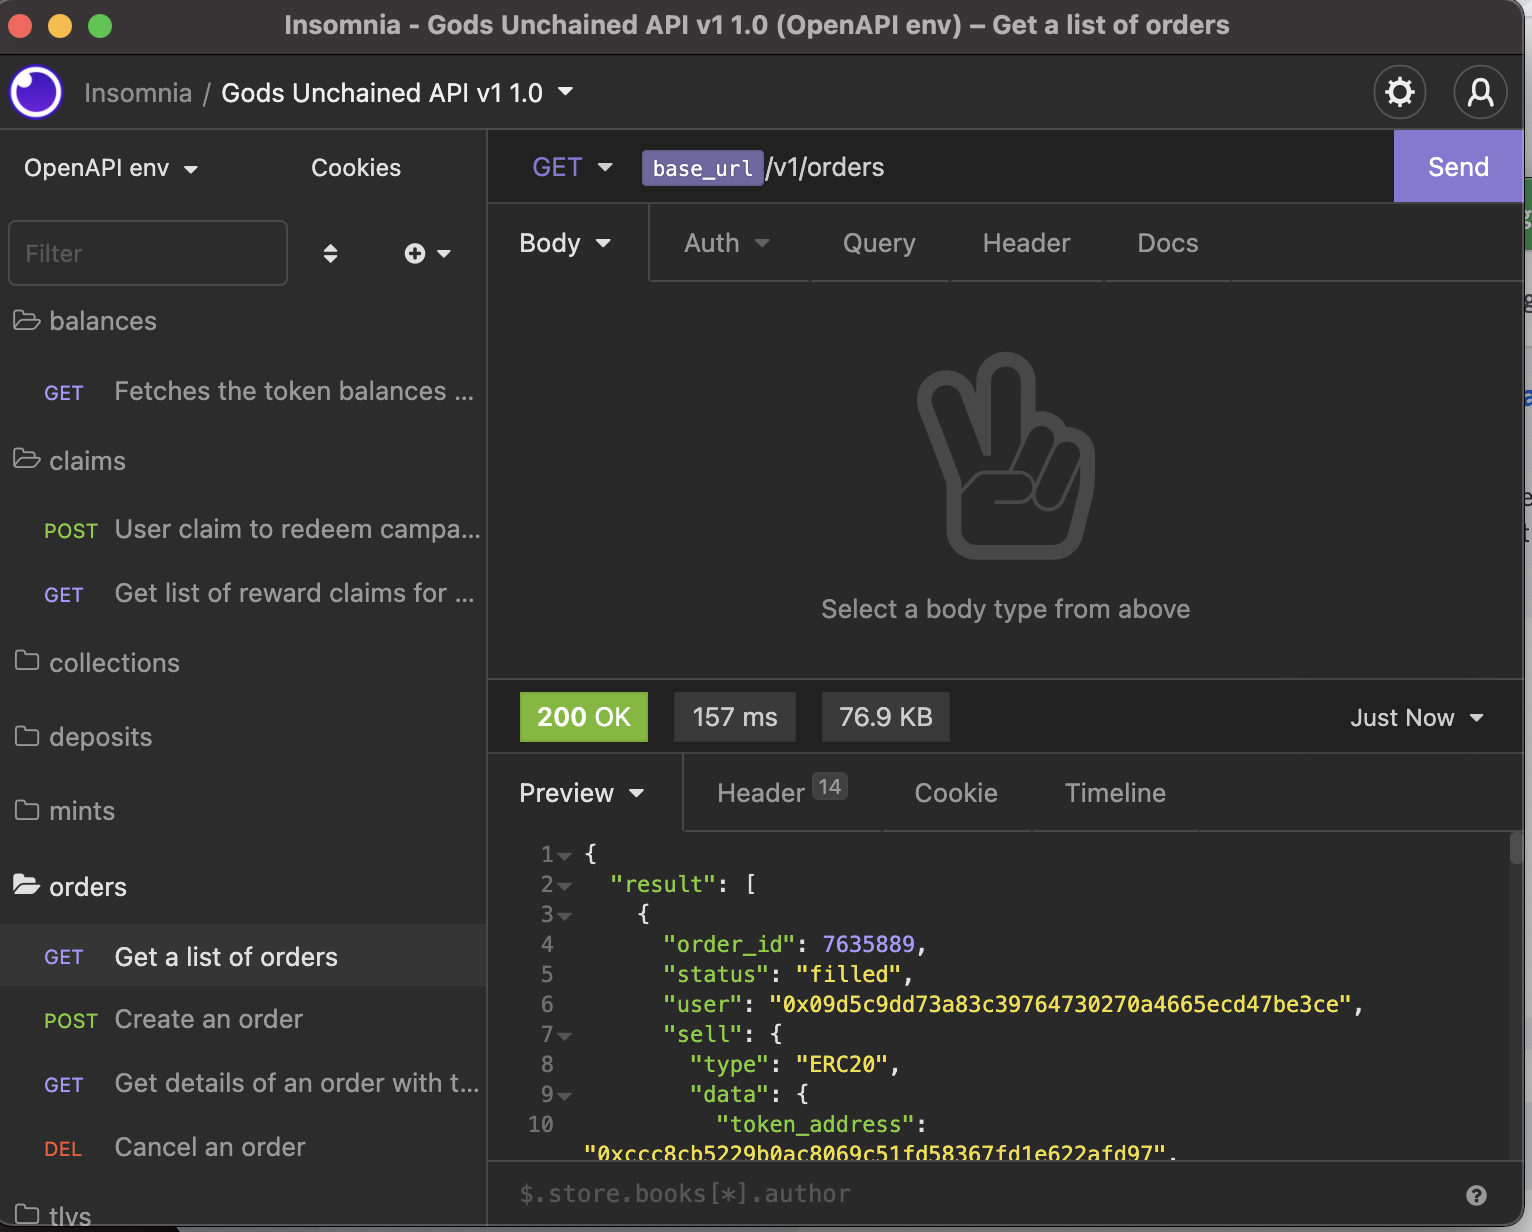This screenshot has width=1532, height=1232.
Task: Click the user address value 0x09d5c9dd73a8…
Action: coord(1061,1004)
